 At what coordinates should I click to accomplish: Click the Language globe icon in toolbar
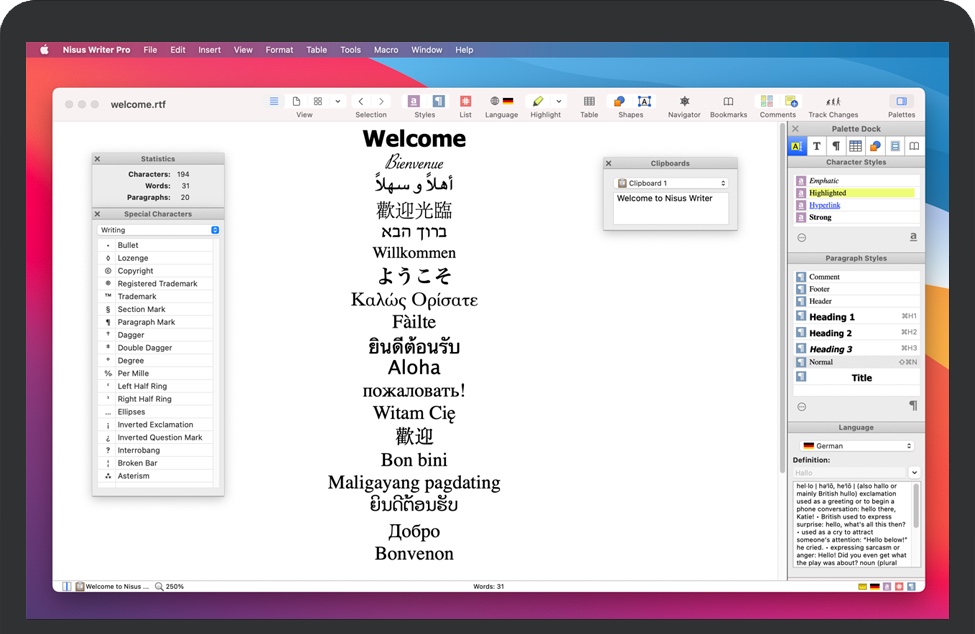click(495, 102)
